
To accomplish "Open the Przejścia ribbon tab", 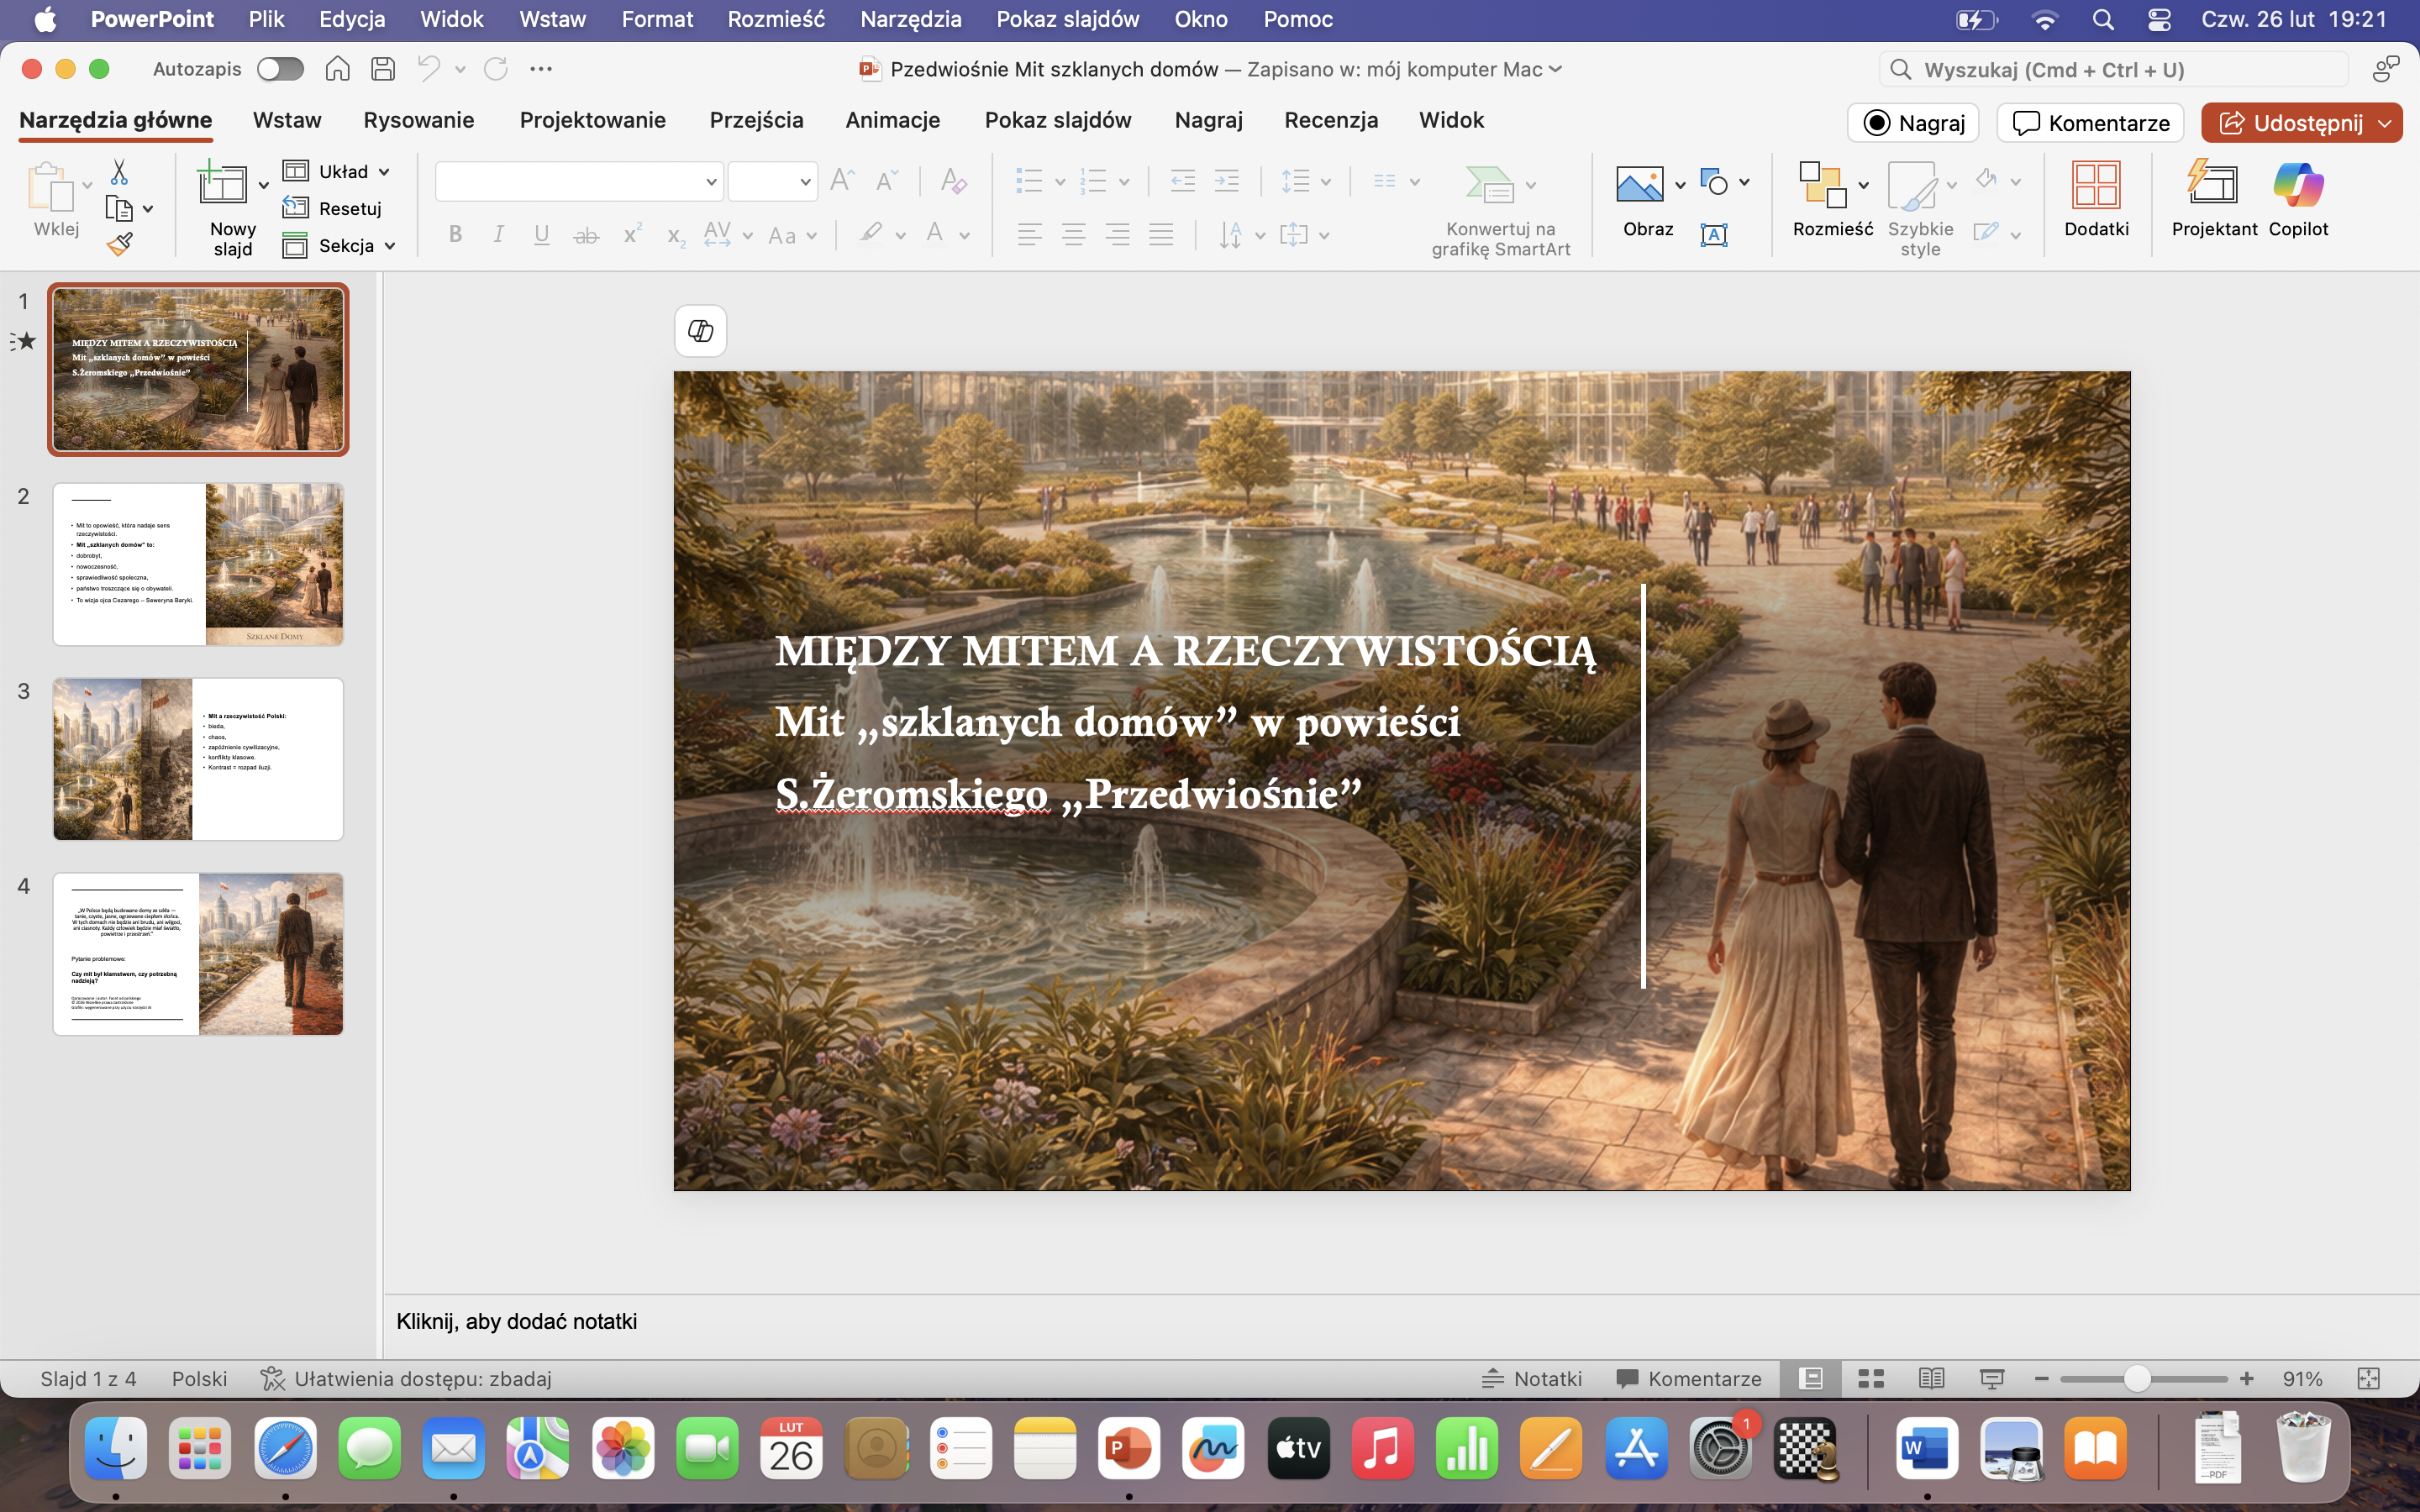I will (x=756, y=120).
